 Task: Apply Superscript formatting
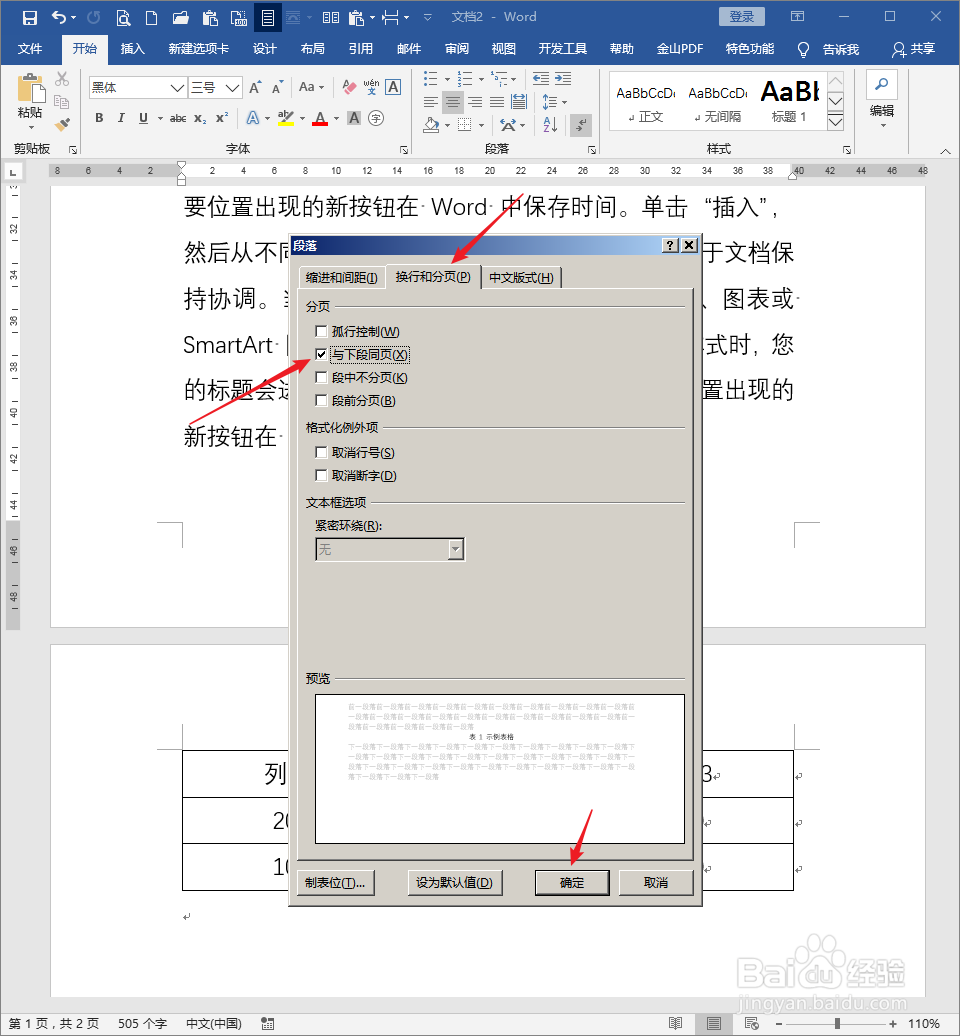(x=223, y=118)
